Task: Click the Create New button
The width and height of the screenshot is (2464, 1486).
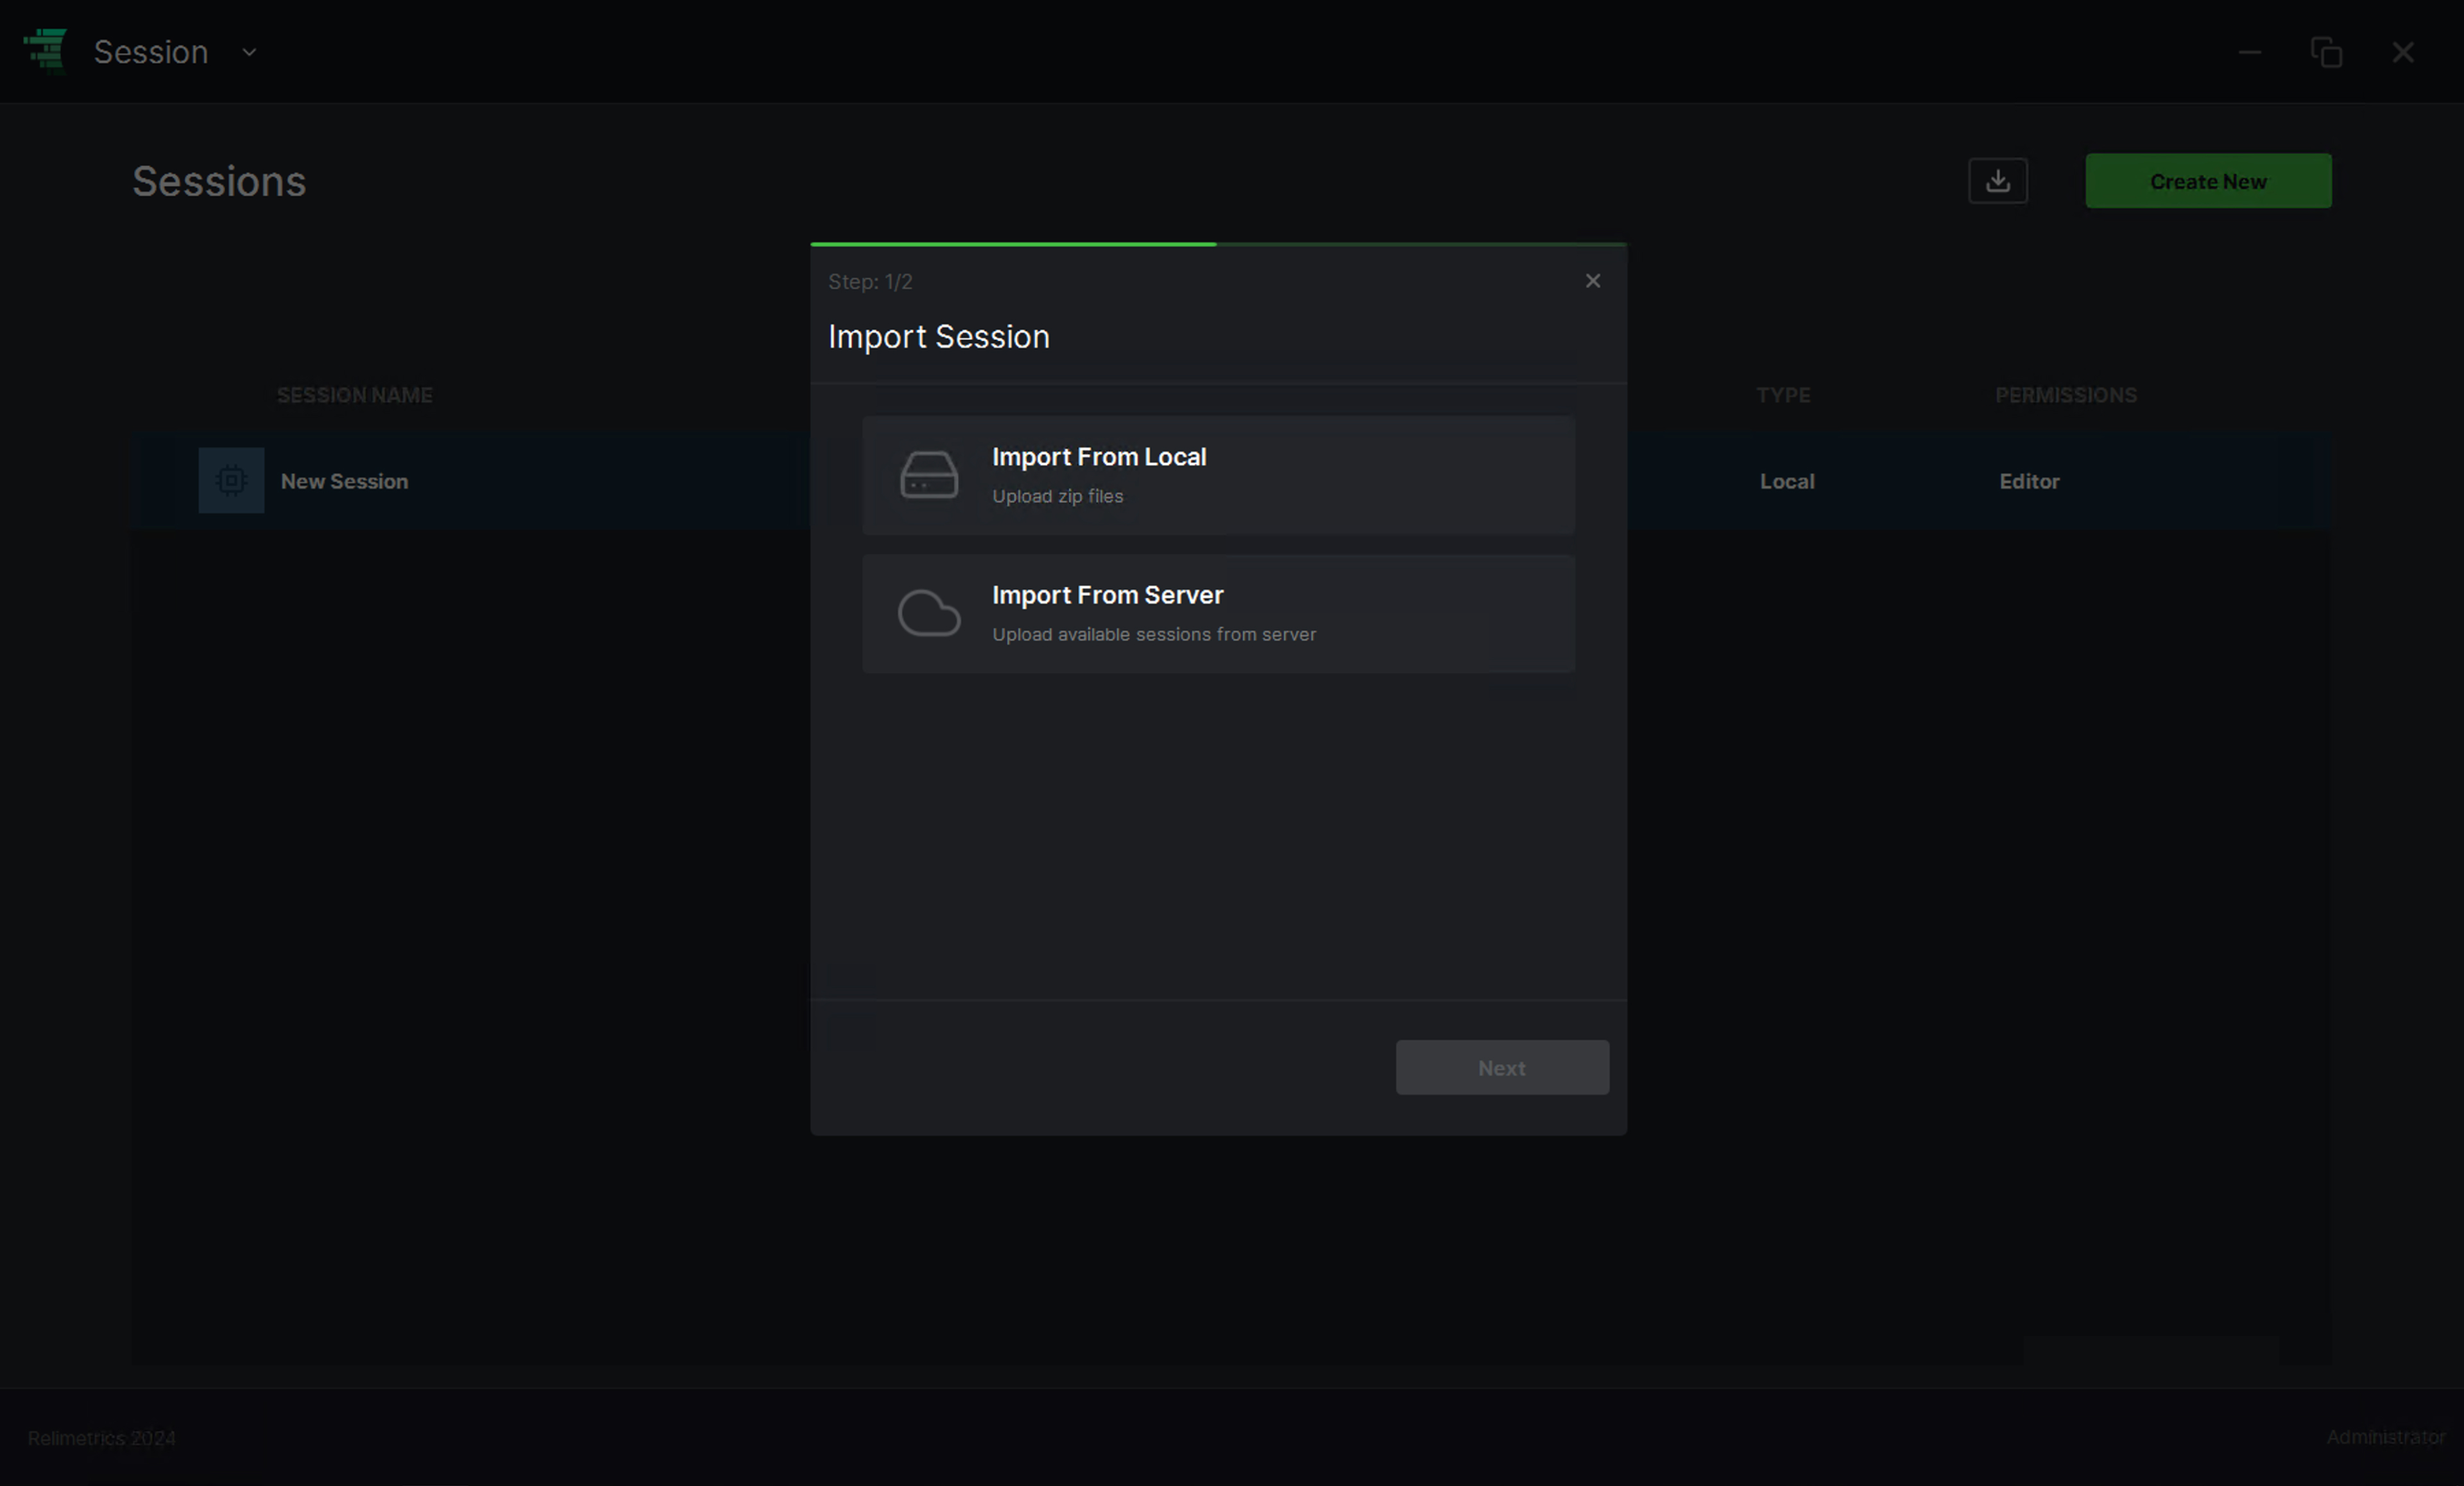Action: pos(2208,181)
